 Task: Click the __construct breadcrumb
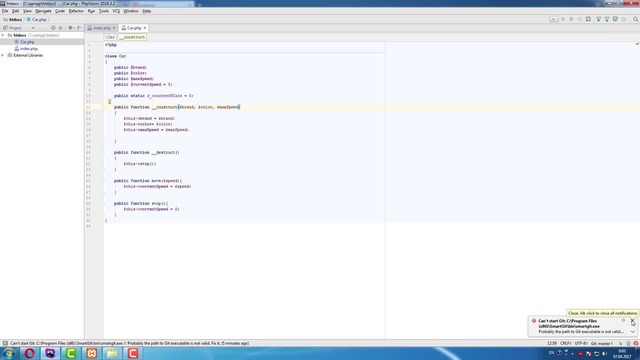tap(132, 37)
